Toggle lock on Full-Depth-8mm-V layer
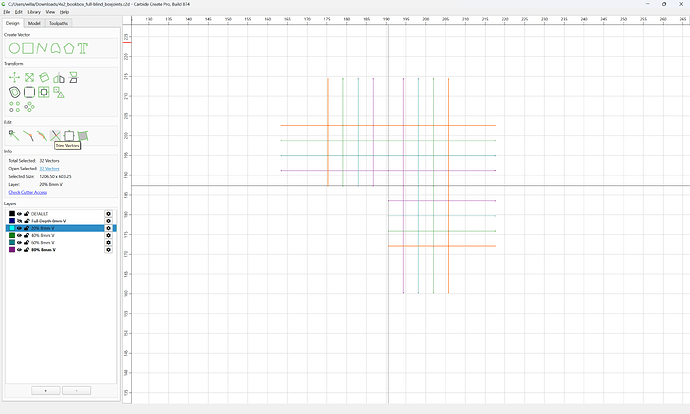 (26, 221)
